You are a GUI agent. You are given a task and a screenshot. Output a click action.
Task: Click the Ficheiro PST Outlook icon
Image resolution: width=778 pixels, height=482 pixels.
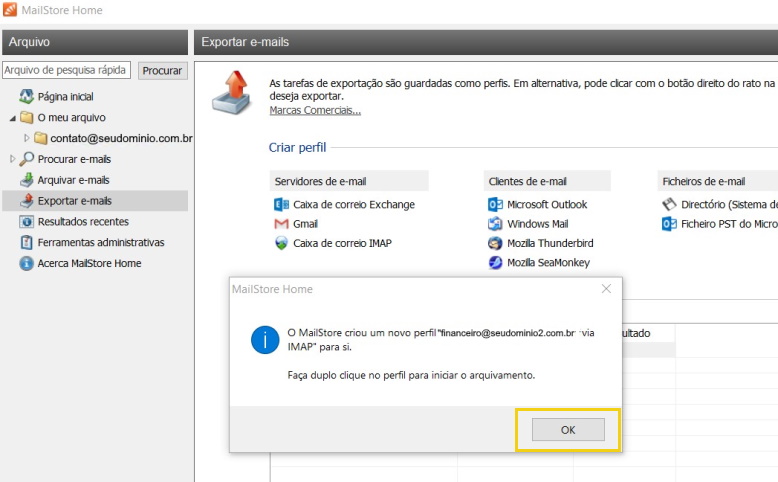[669, 224]
